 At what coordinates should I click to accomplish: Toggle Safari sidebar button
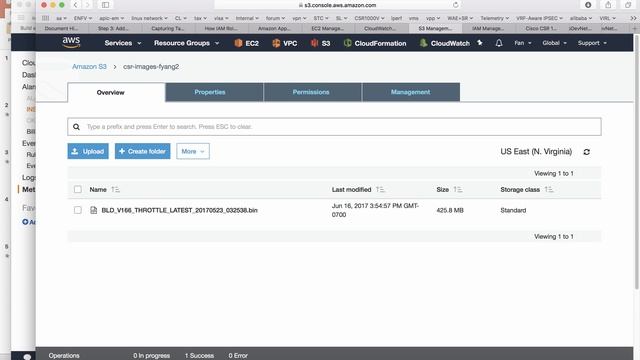[105, 5]
